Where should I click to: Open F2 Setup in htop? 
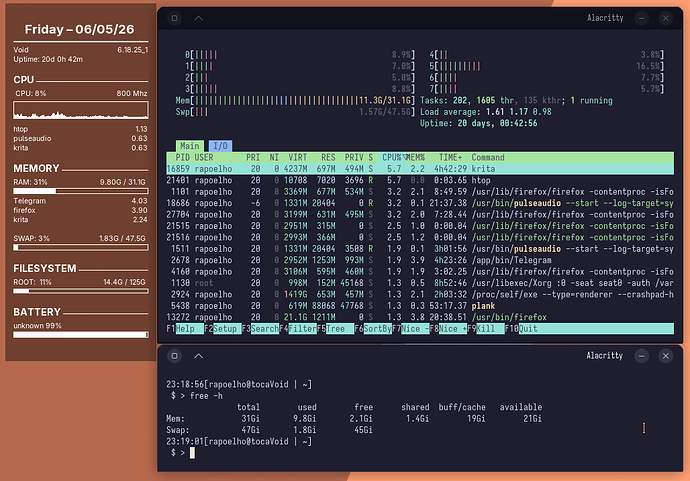pyautogui.click(x=223, y=329)
